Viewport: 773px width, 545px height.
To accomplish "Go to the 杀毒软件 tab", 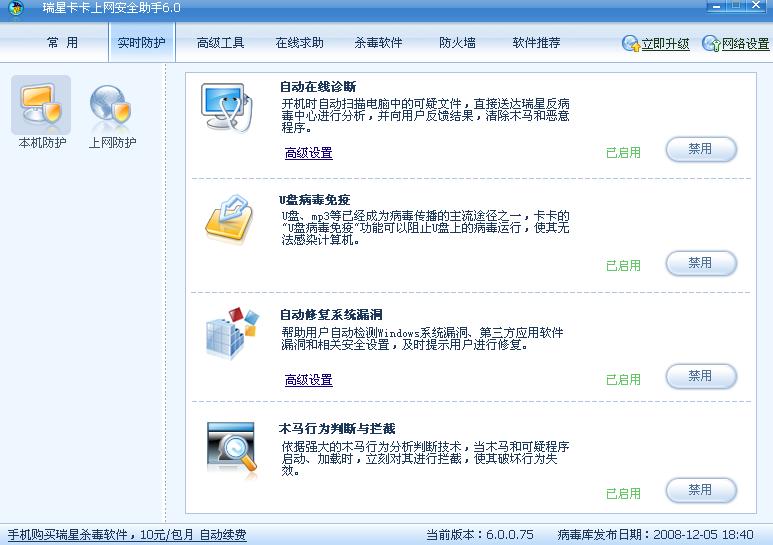I will pos(378,42).
